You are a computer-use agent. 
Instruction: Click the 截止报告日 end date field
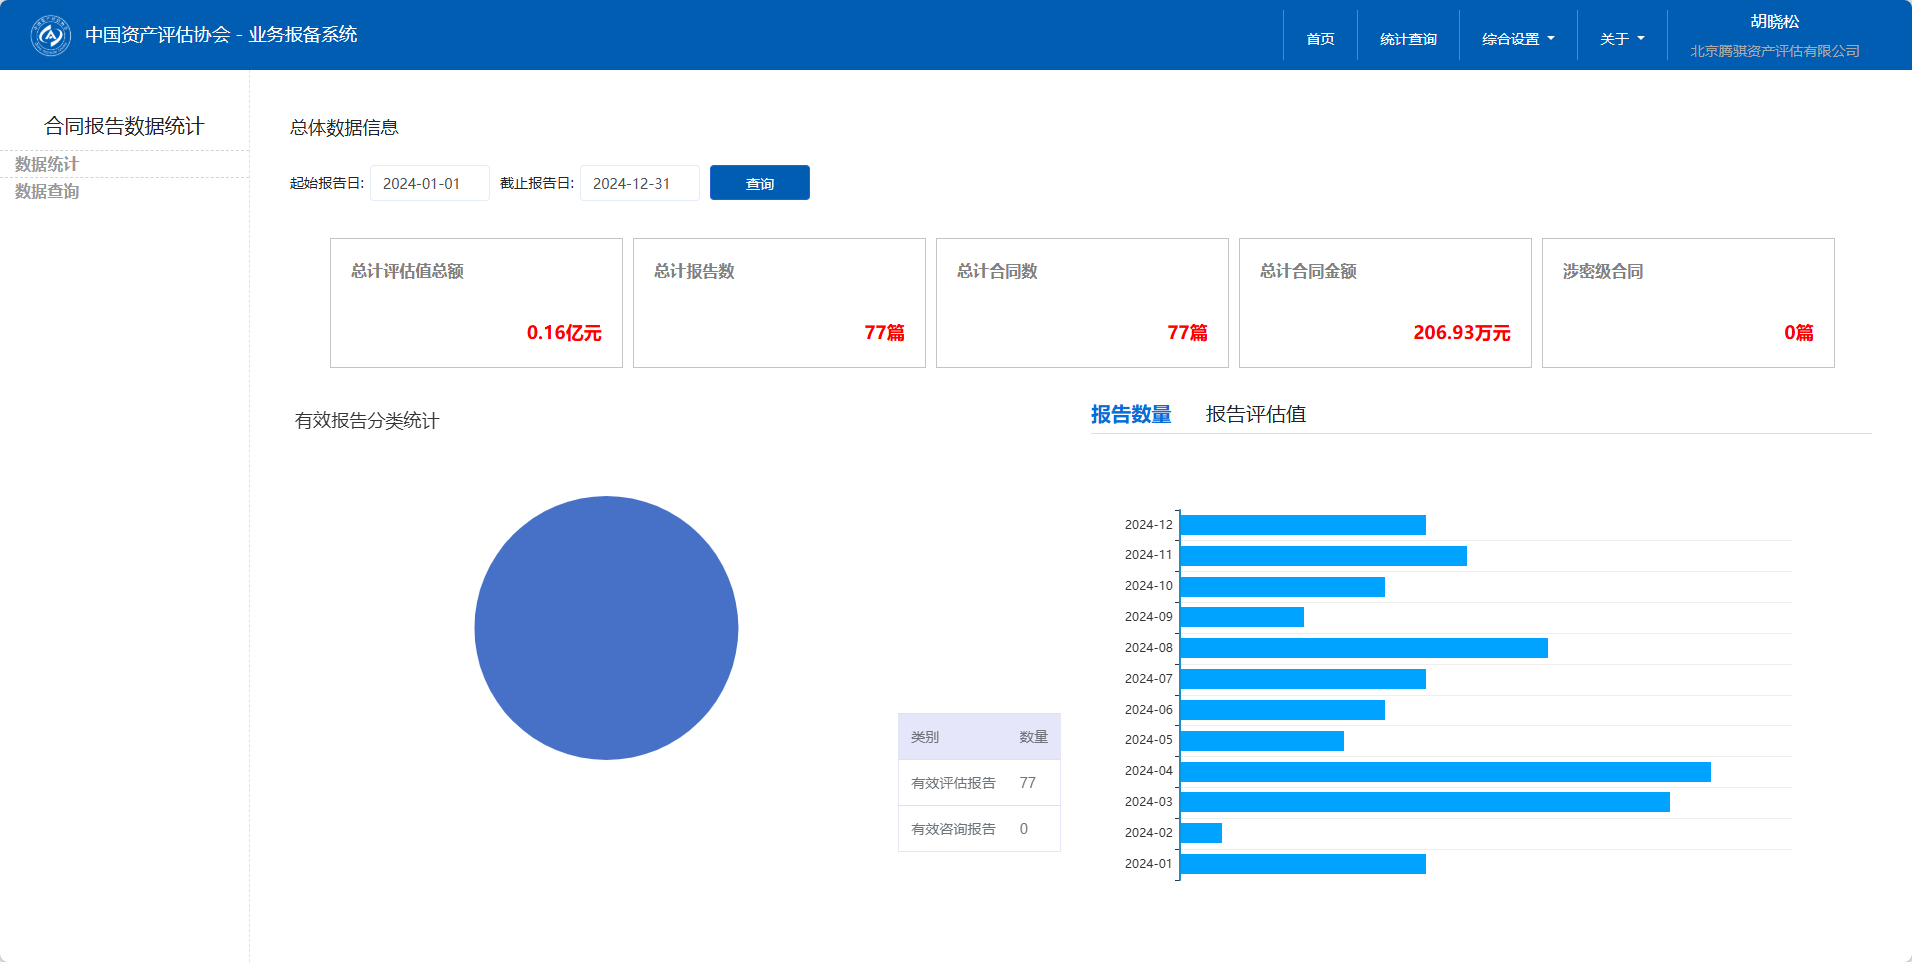point(639,183)
